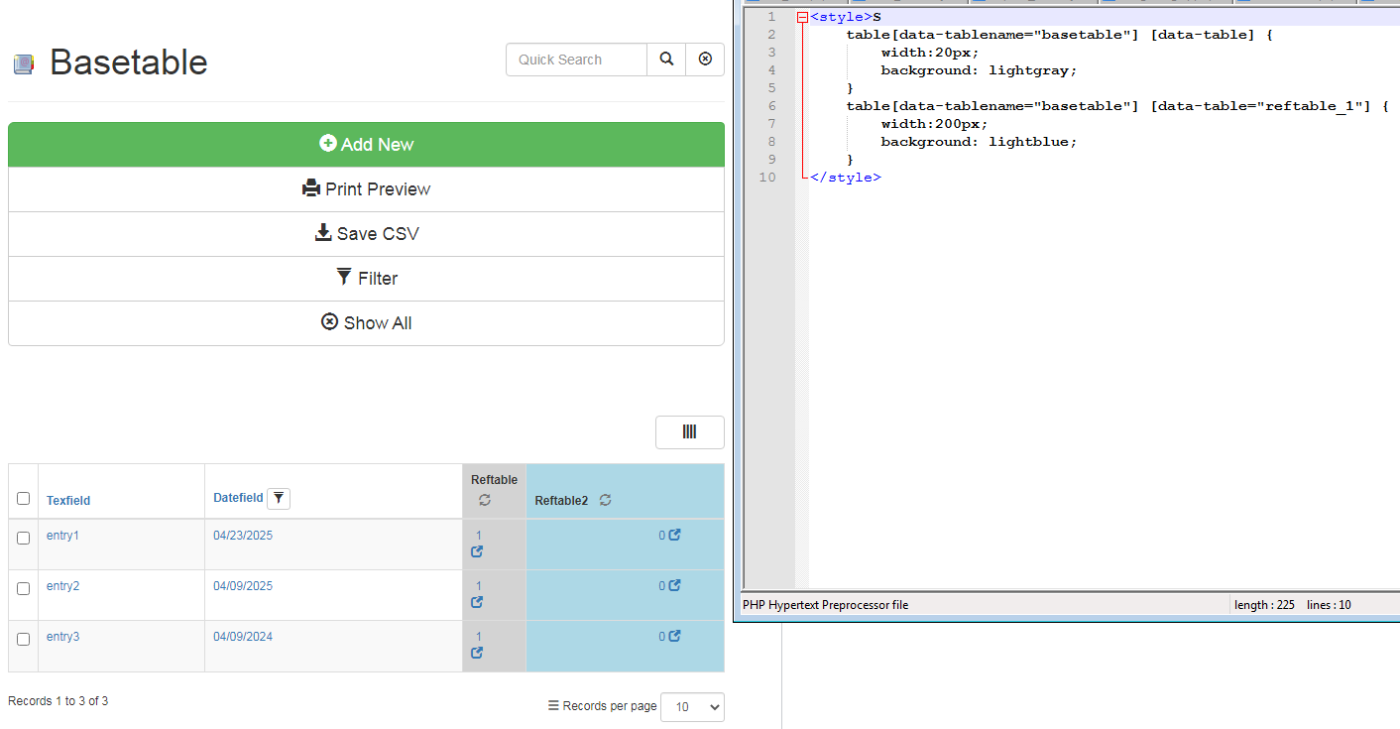
Task: Click the closing </style> tag in editor
Action: pyautogui.click(x=845, y=177)
